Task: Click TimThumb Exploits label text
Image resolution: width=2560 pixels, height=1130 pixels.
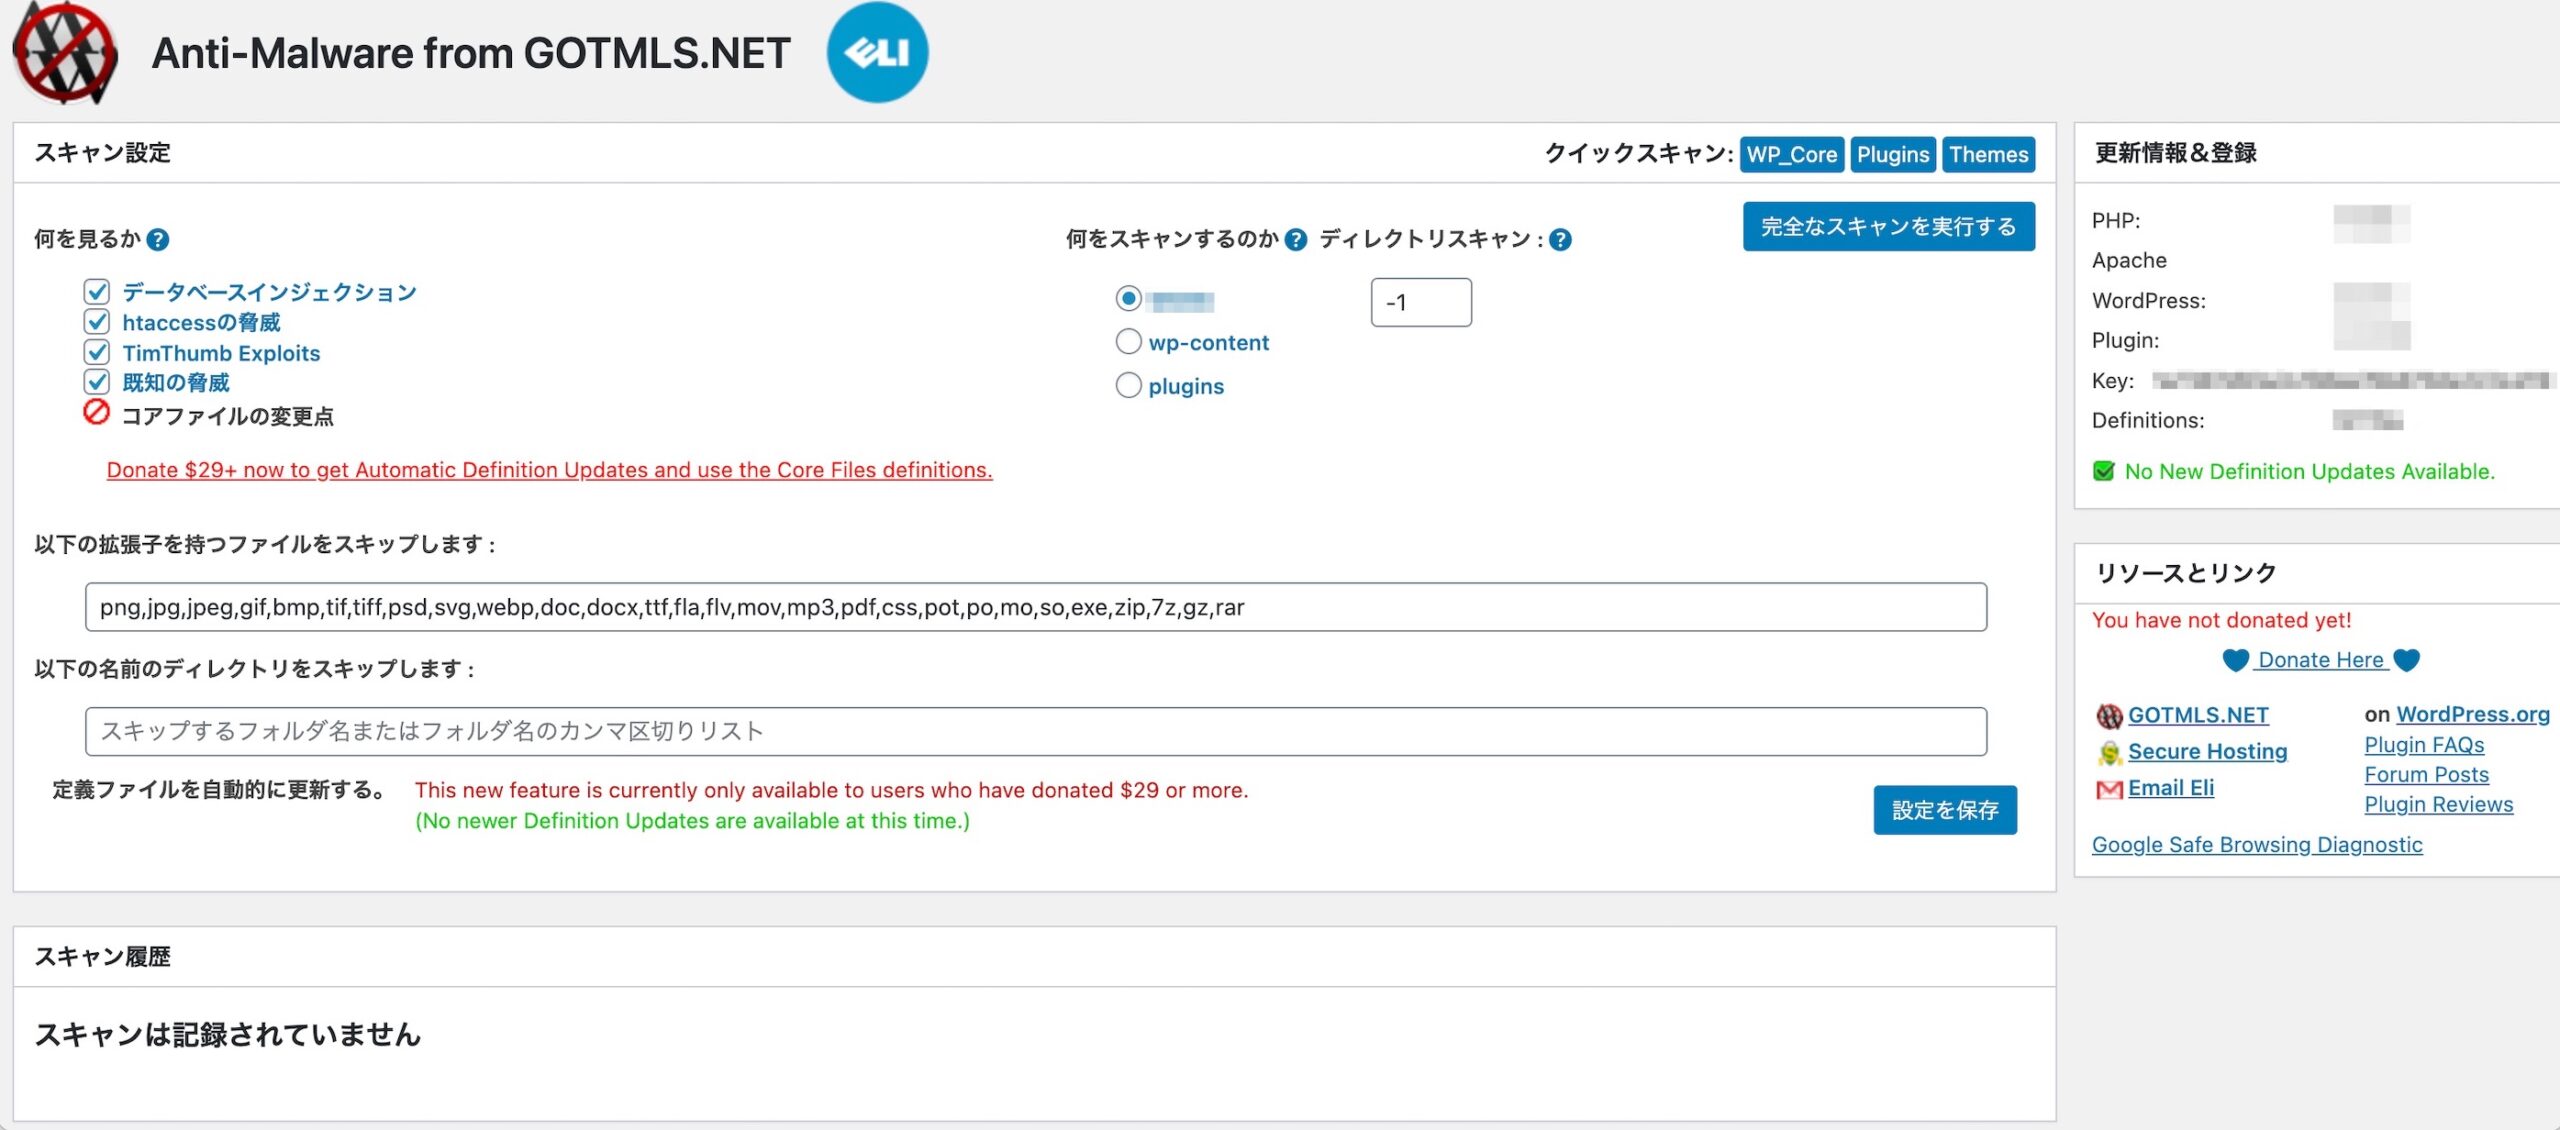Action: point(221,353)
